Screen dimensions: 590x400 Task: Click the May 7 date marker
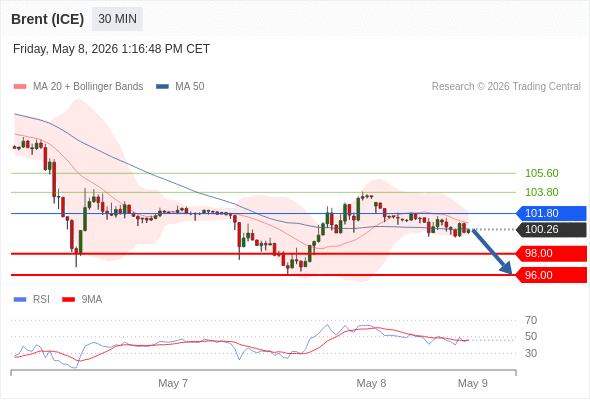point(173,383)
